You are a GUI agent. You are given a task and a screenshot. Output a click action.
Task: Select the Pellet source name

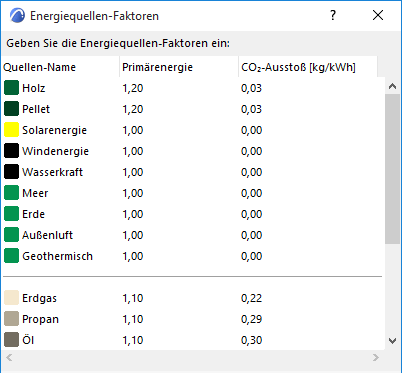36,109
